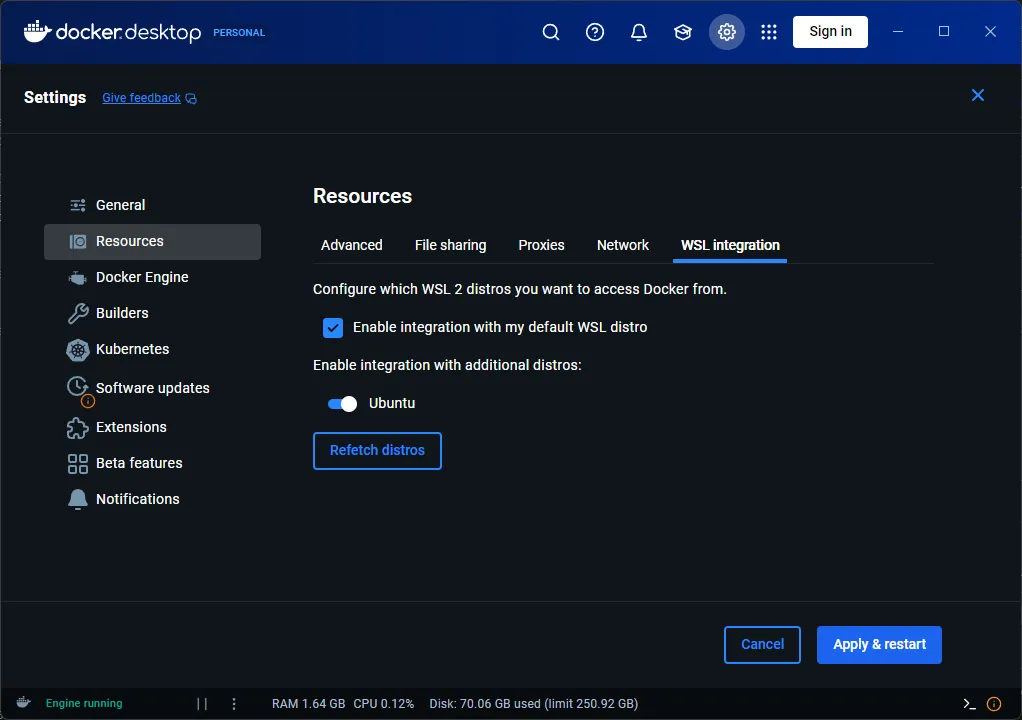The height and width of the screenshot is (720, 1022).
Task: Click the Software updates clock icon
Action: point(77,386)
